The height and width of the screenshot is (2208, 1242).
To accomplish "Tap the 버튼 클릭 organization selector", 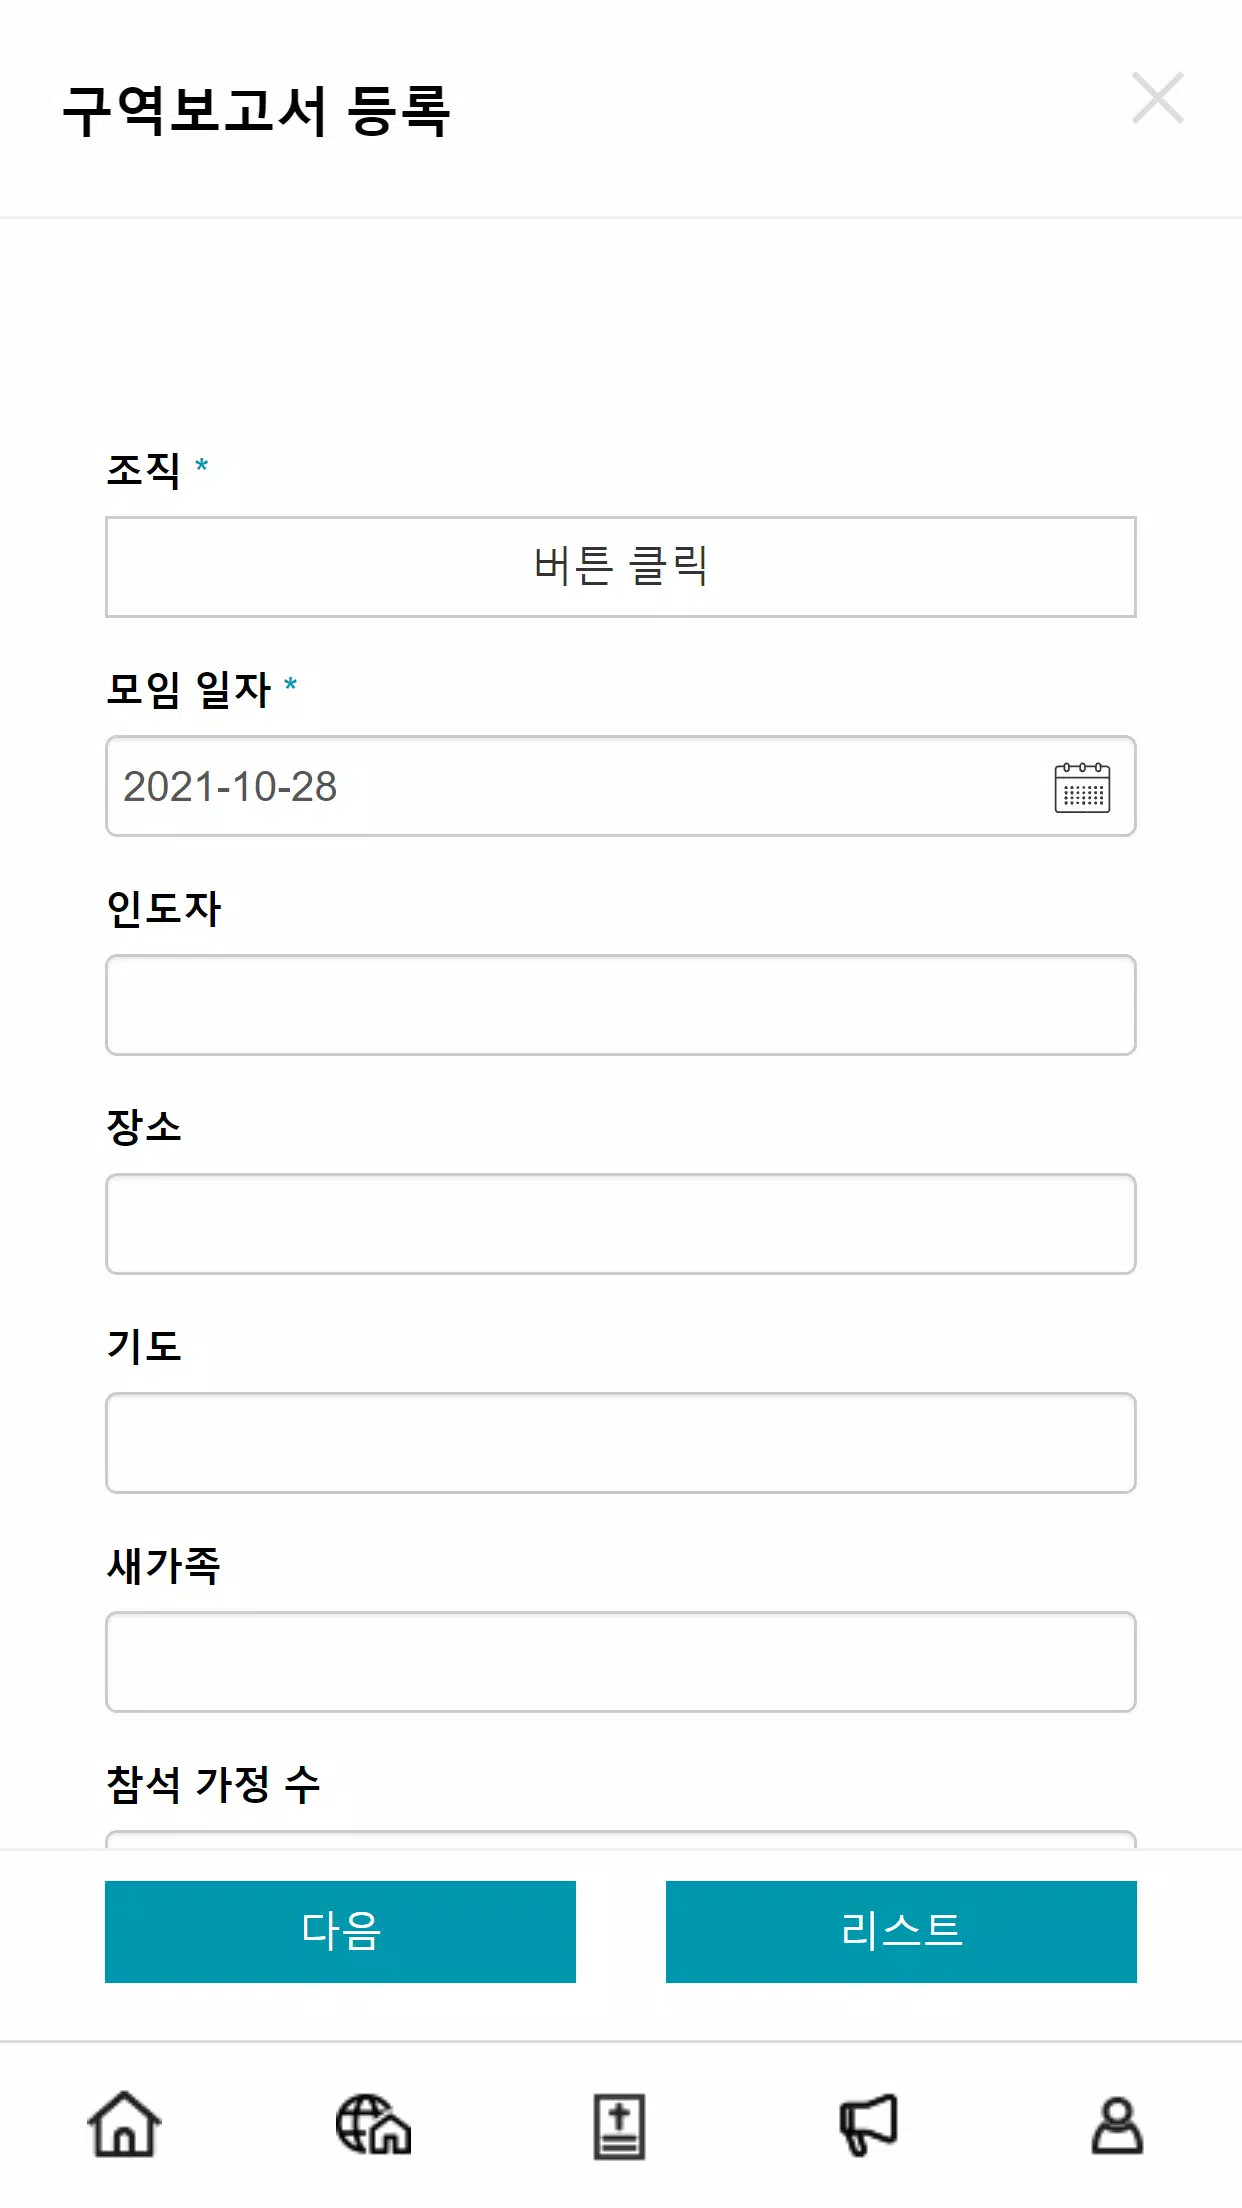I will pyautogui.click(x=621, y=567).
